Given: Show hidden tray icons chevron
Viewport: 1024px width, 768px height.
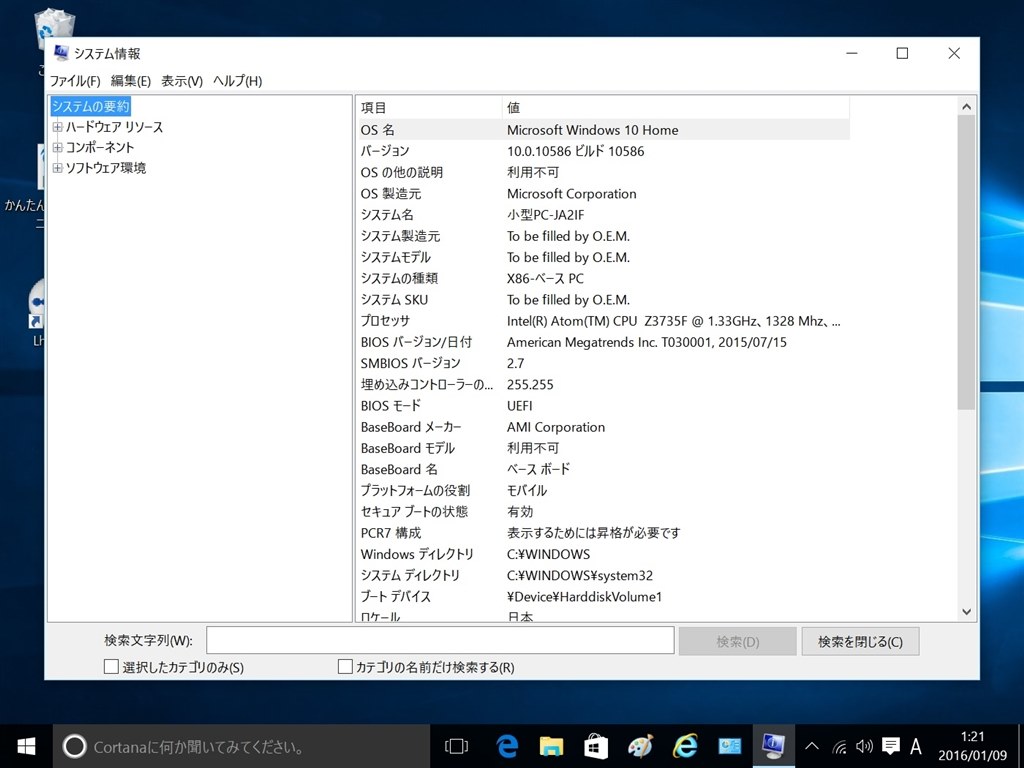Looking at the screenshot, I should click(812, 746).
